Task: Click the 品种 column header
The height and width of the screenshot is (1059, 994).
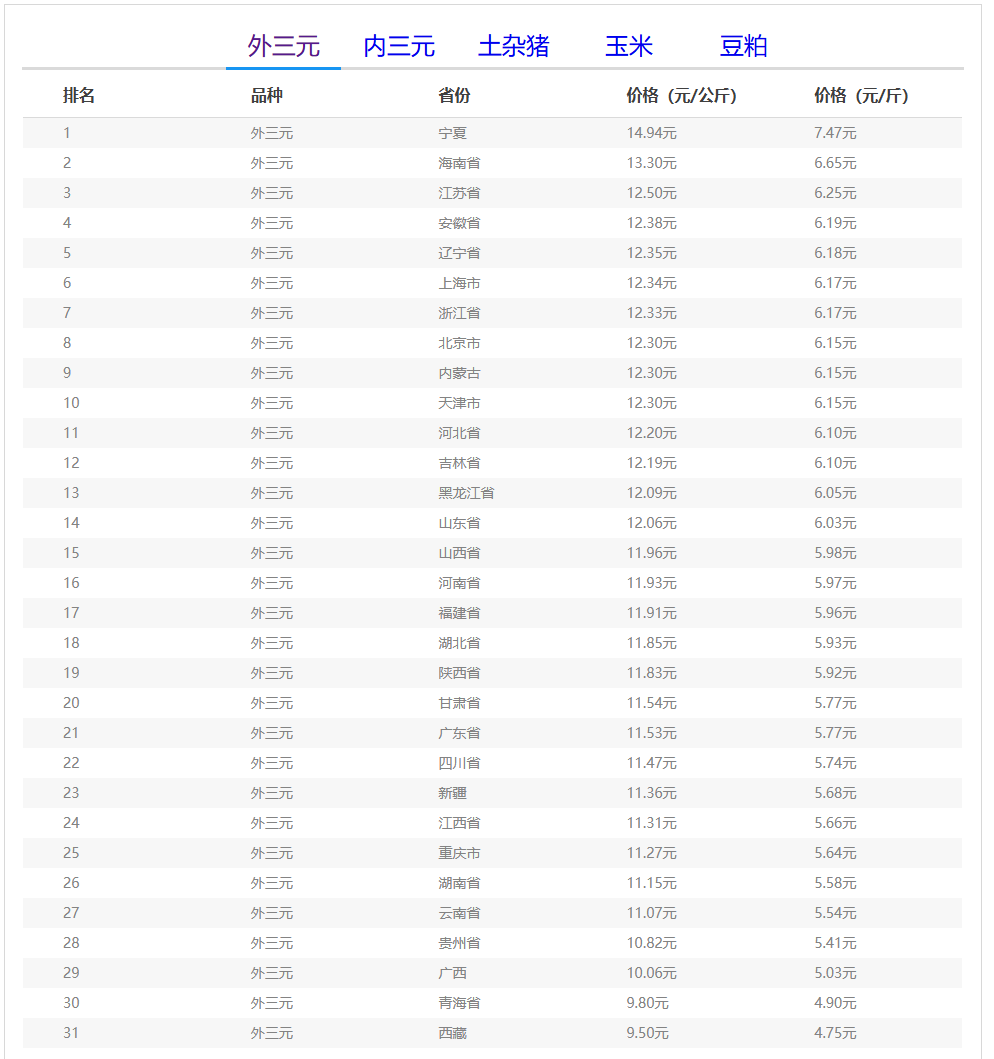Action: (x=267, y=96)
